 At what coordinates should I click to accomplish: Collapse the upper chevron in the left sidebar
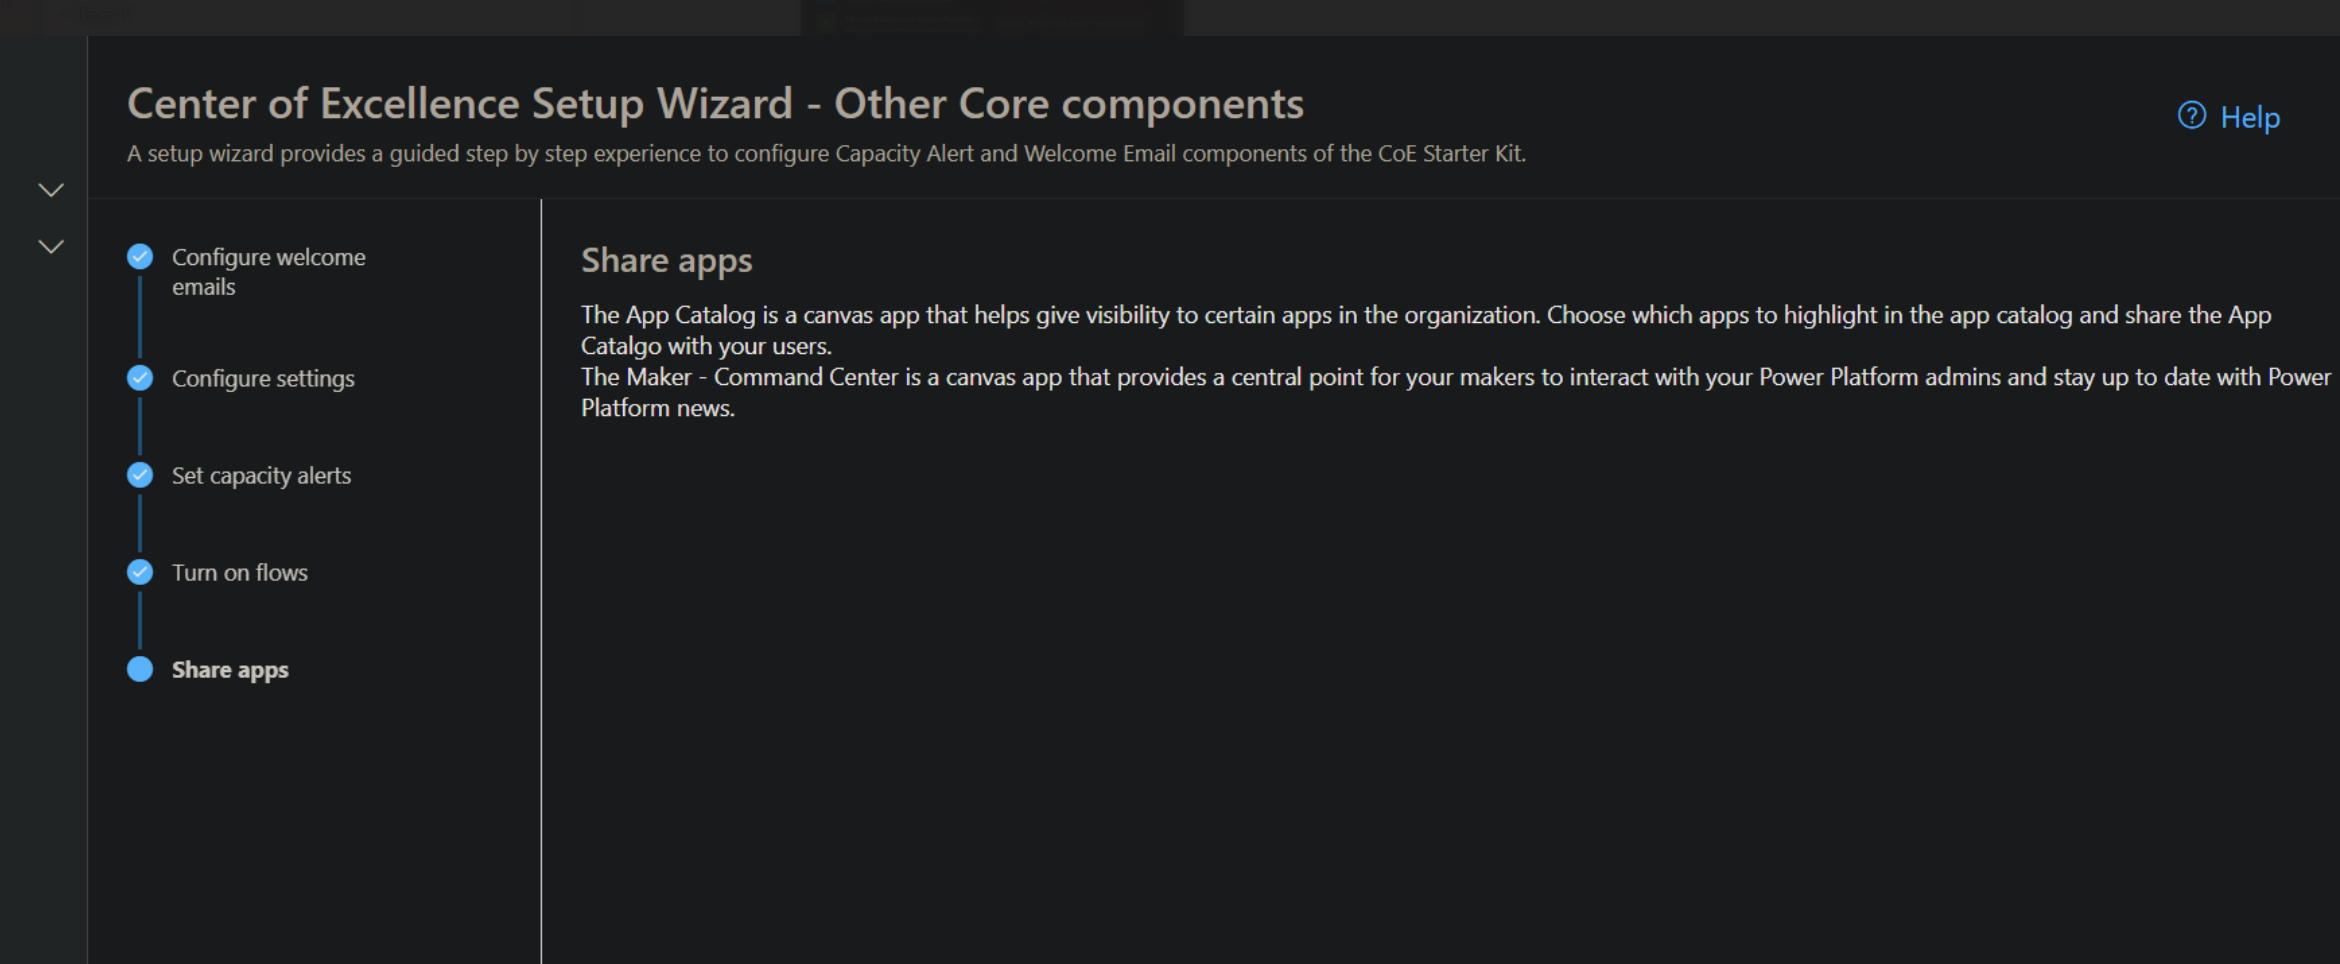point(49,189)
